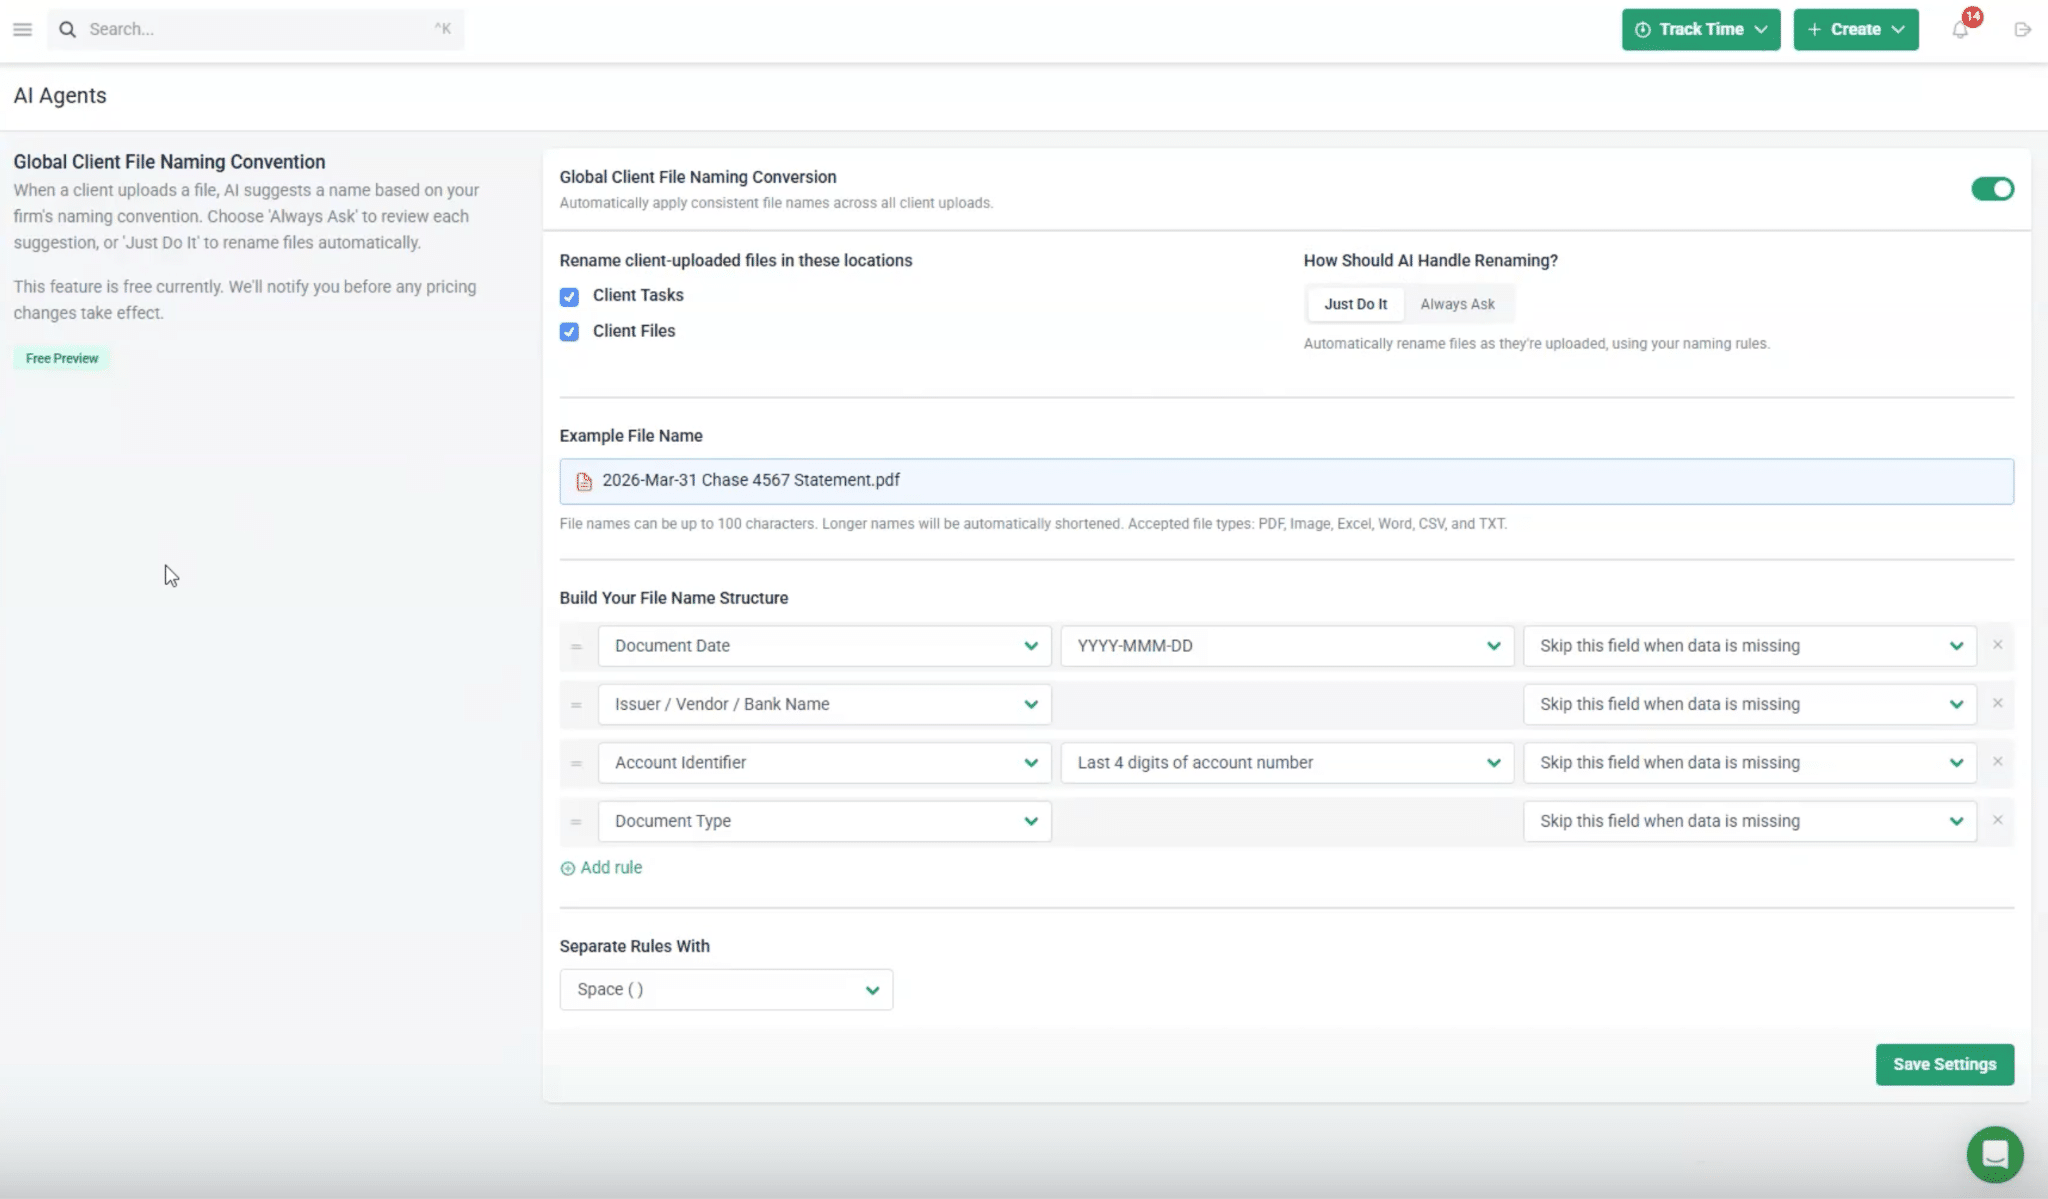Open missing-data dropdown in Document Date row

(x=1750, y=646)
